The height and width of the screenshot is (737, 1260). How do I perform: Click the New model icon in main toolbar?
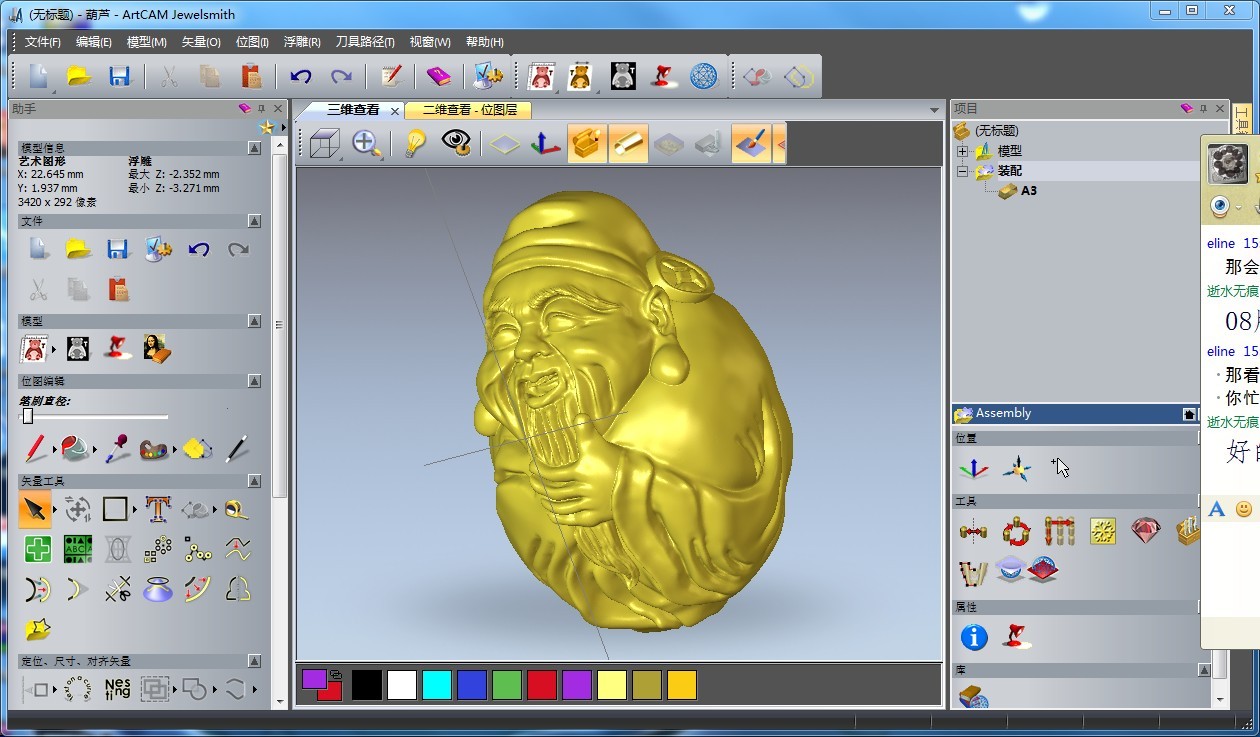pyautogui.click(x=38, y=76)
